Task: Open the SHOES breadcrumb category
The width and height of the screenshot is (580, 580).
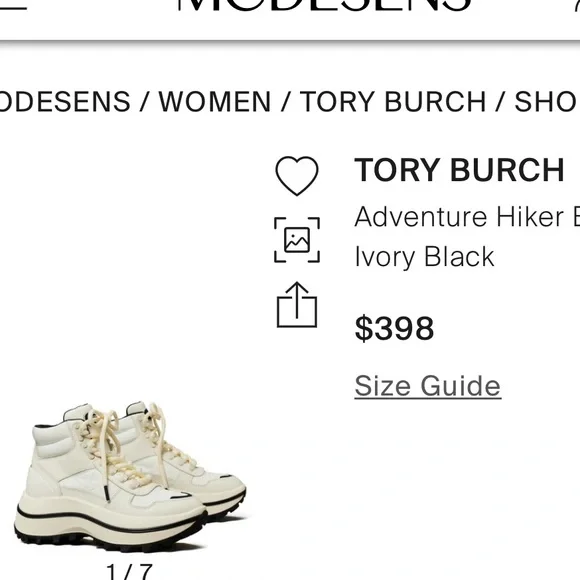Action: (547, 101)
